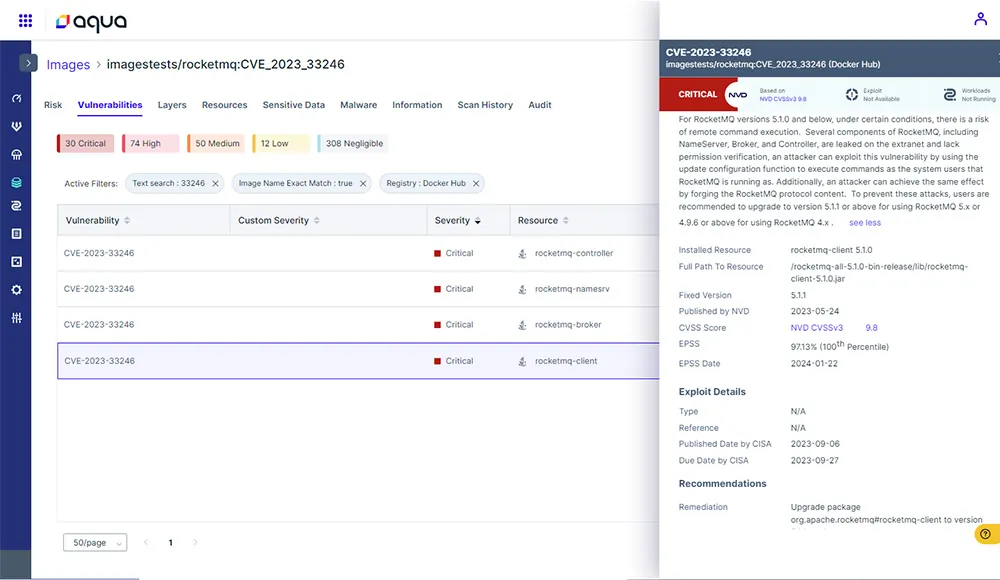1000x580 pixels.
Task: Open the NVD CVSSv3 9.8 header link
Action: point(783,99)
